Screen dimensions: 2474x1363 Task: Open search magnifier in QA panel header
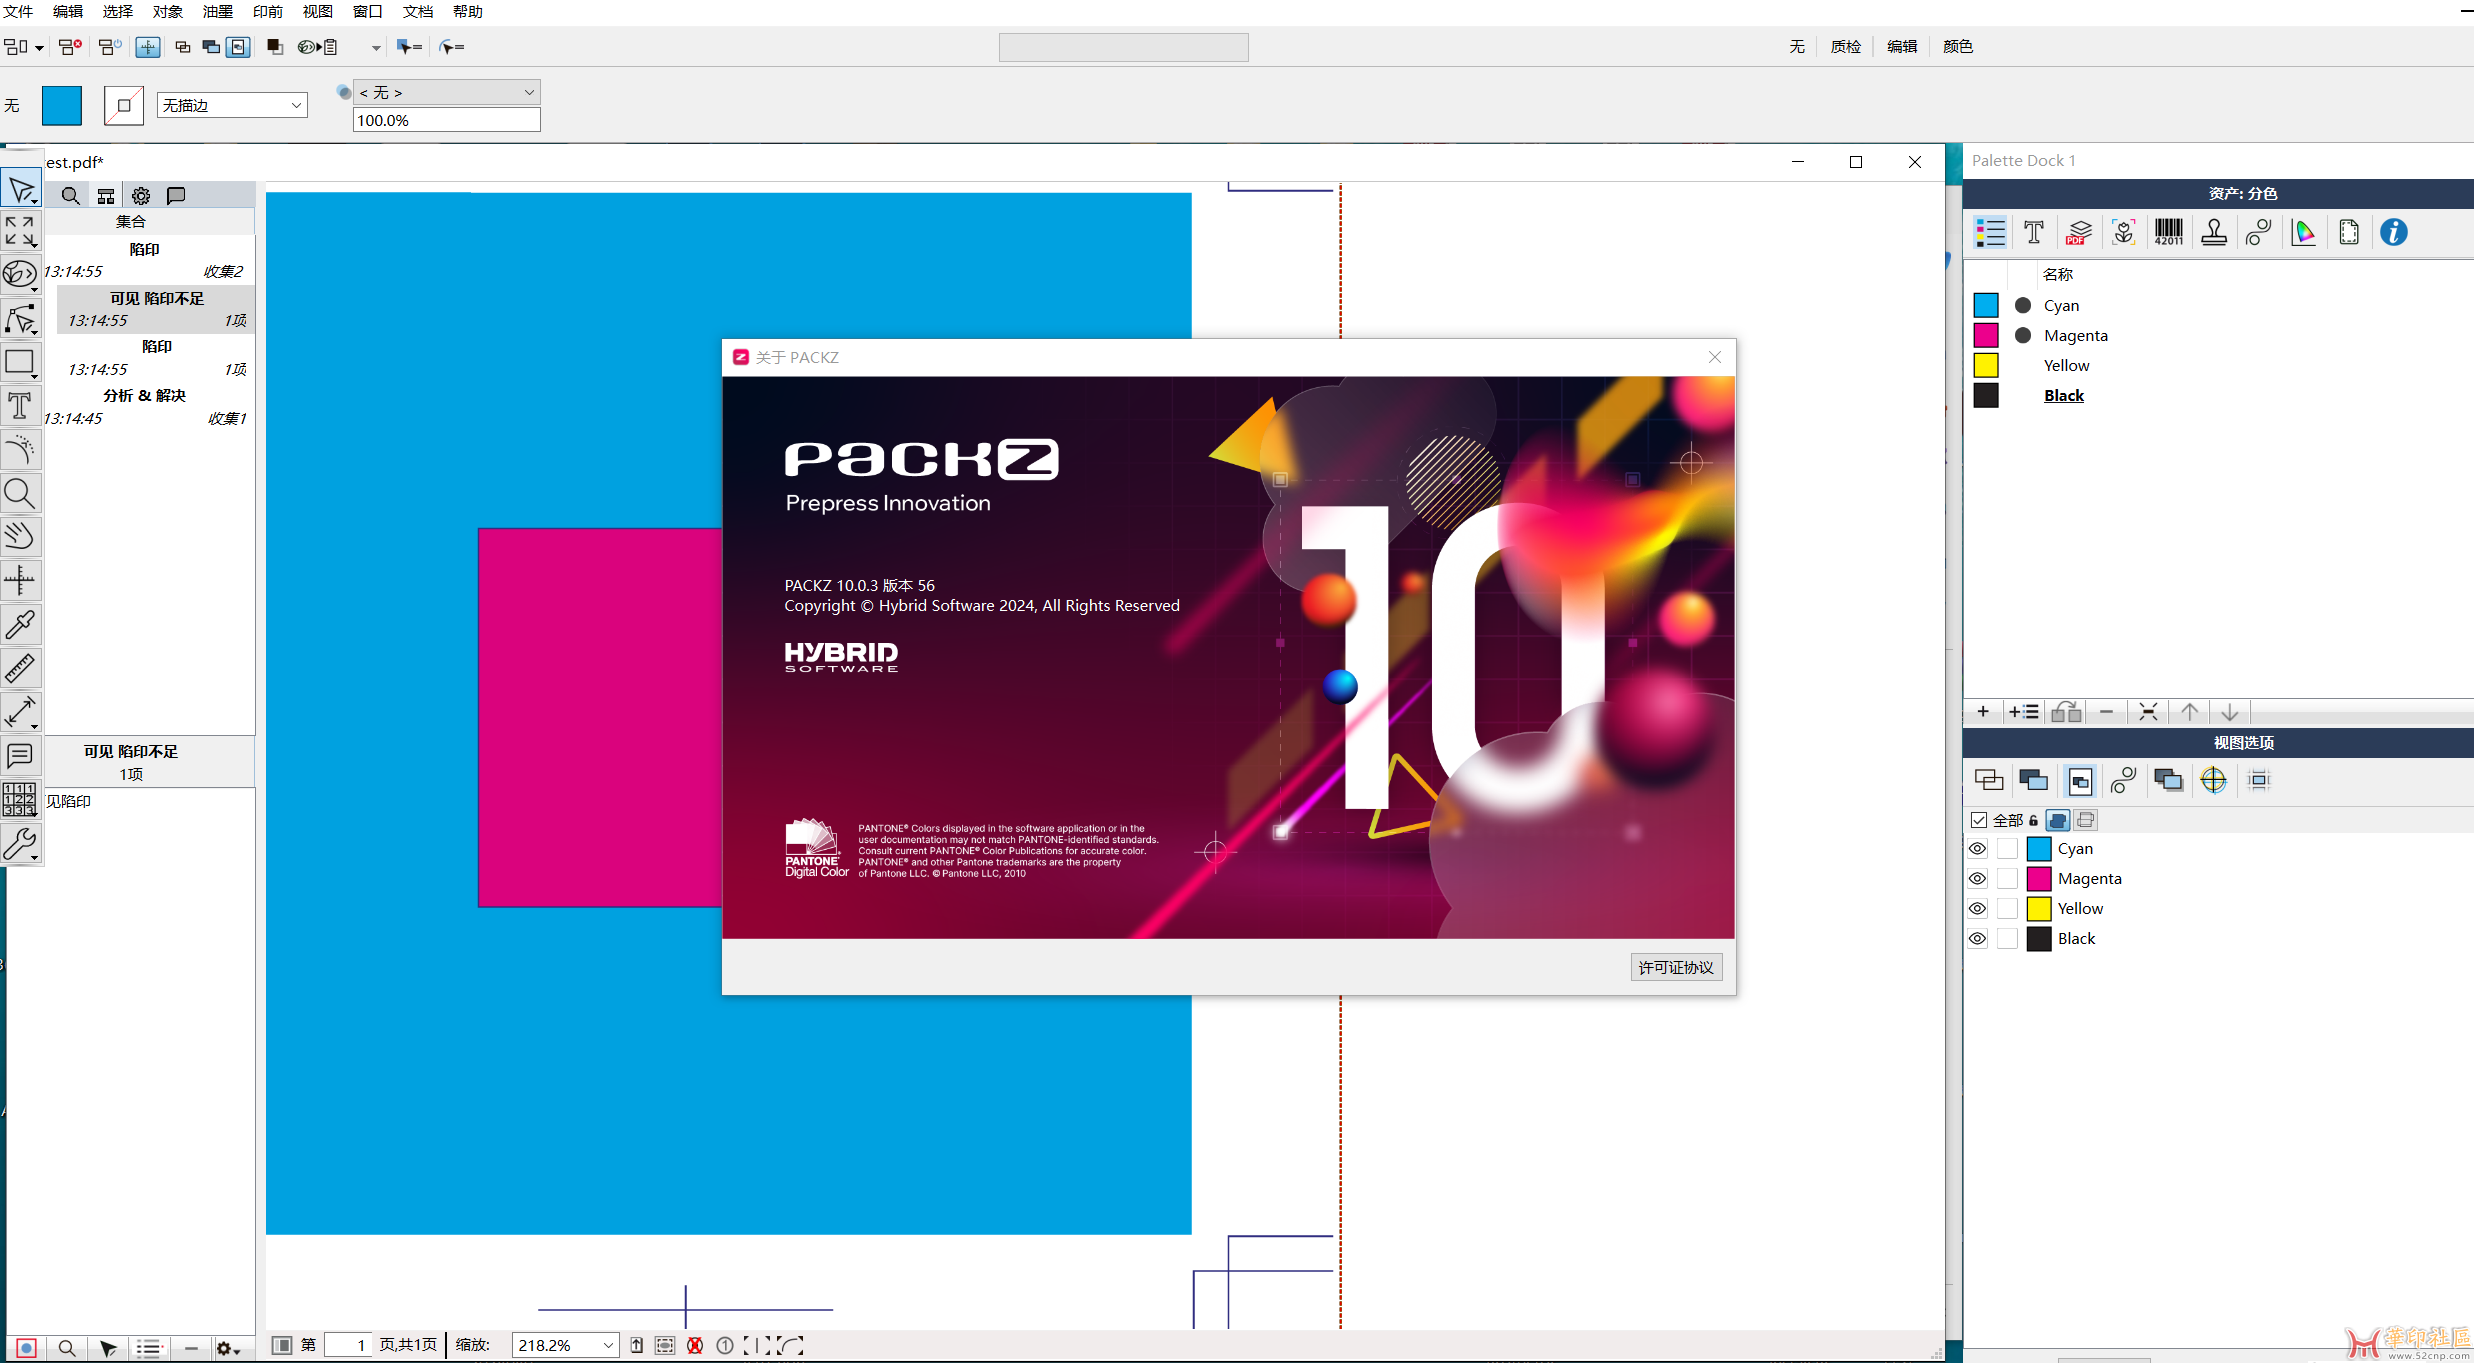pos(70,196)
